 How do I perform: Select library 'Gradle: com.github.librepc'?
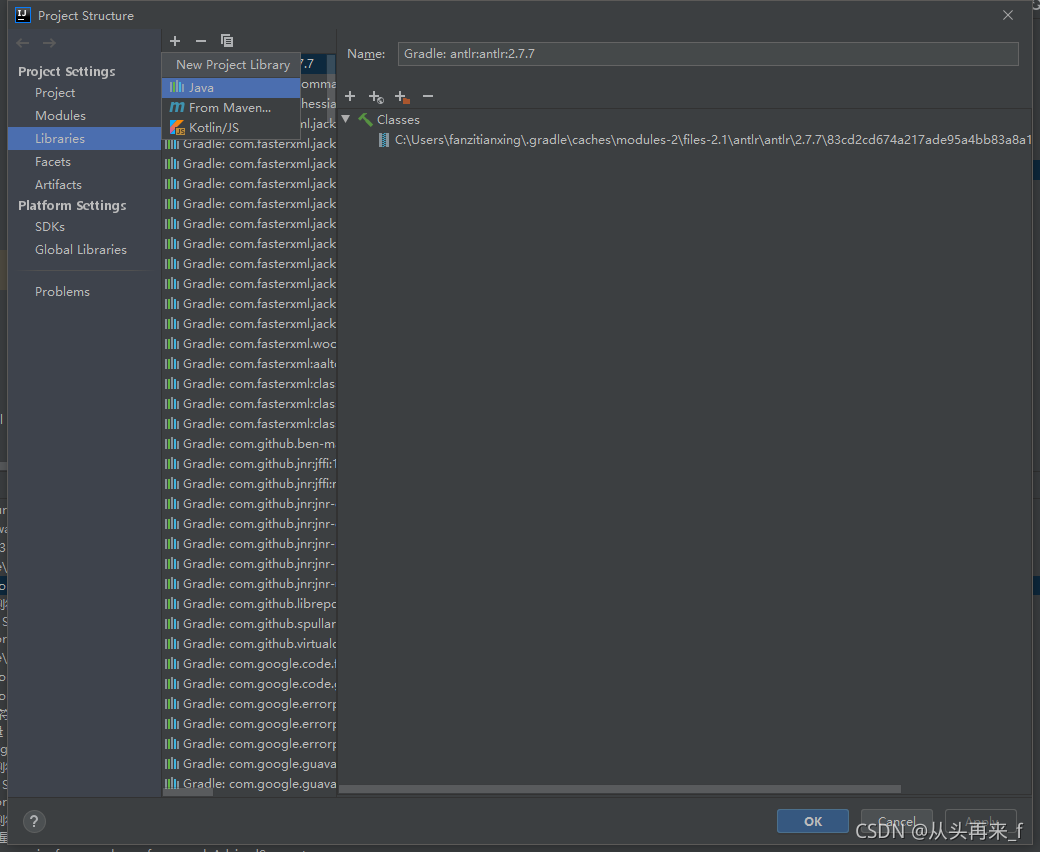tap(250, 603)
